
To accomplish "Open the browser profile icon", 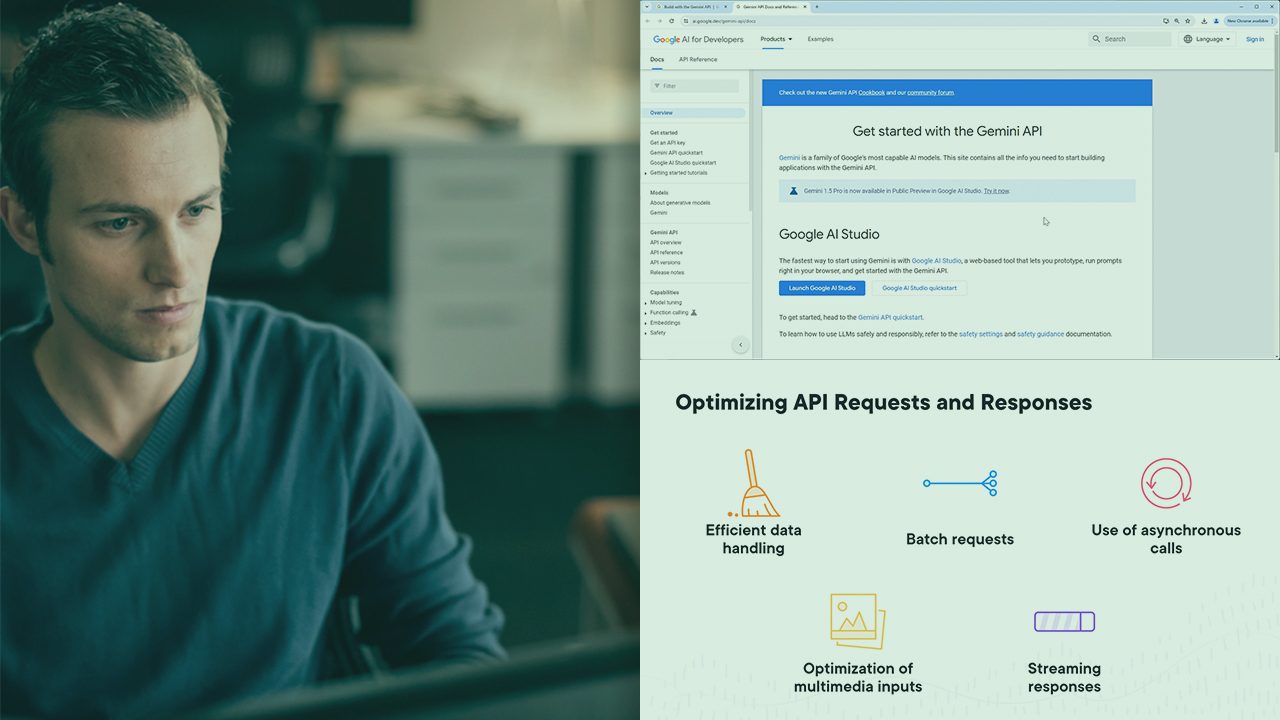I will click(x=1216, y=20).
